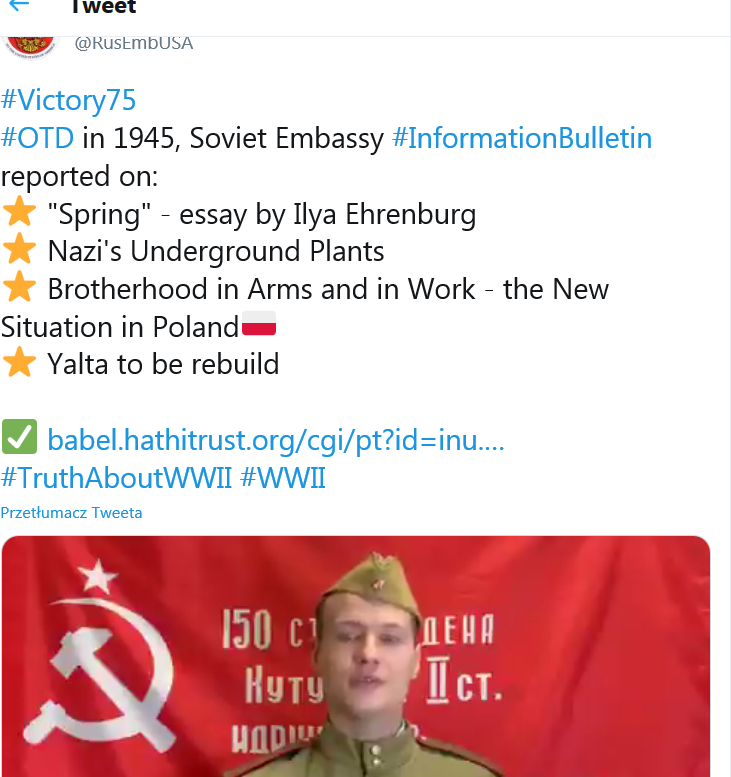The width and height of the screenshot is (731, 777).
Task: Click the Tweet header title
Action: (103, 7)
